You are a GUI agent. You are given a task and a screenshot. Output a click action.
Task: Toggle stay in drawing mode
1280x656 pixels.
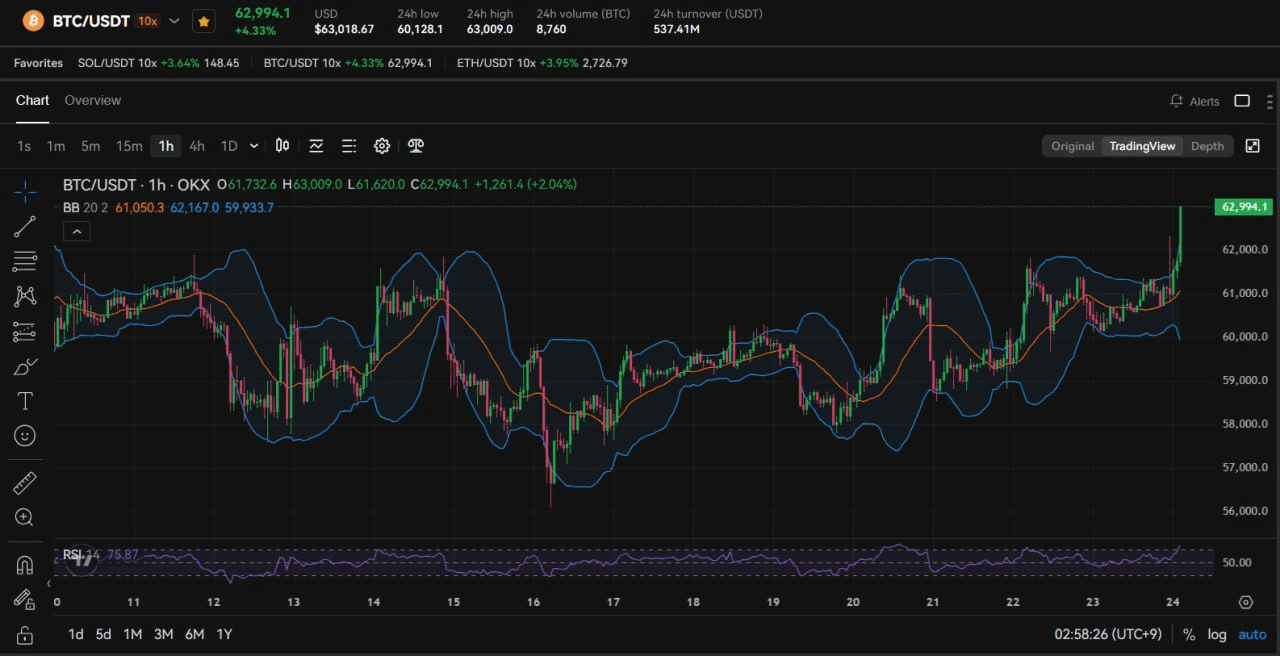pos(26,600)
